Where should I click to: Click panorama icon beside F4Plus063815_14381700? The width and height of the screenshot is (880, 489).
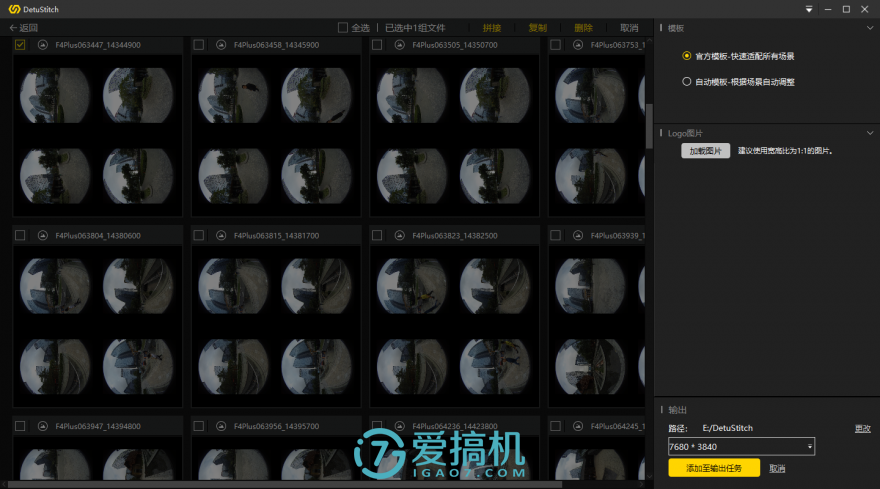click(x=221, y=235)
